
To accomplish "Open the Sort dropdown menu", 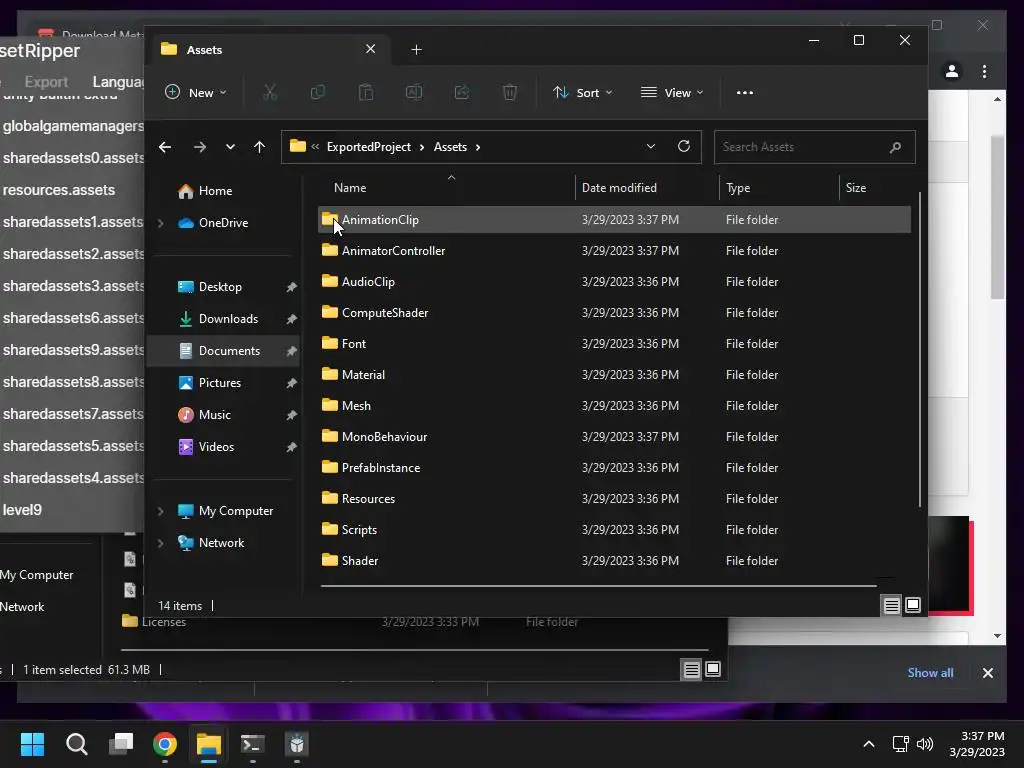I will [x=583, y=93].
